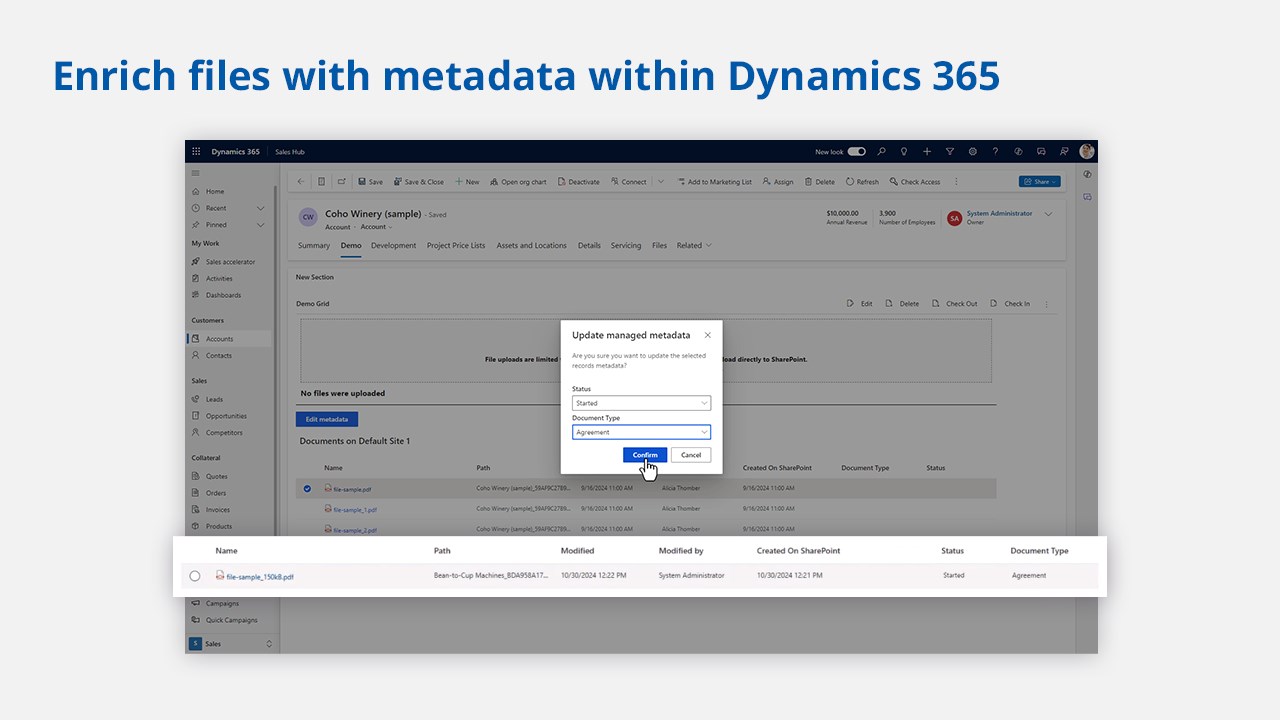Open the Dynamics 365 app launcher waffle icon
Viewport: 1280px width, 720px height.
(196, 152)
